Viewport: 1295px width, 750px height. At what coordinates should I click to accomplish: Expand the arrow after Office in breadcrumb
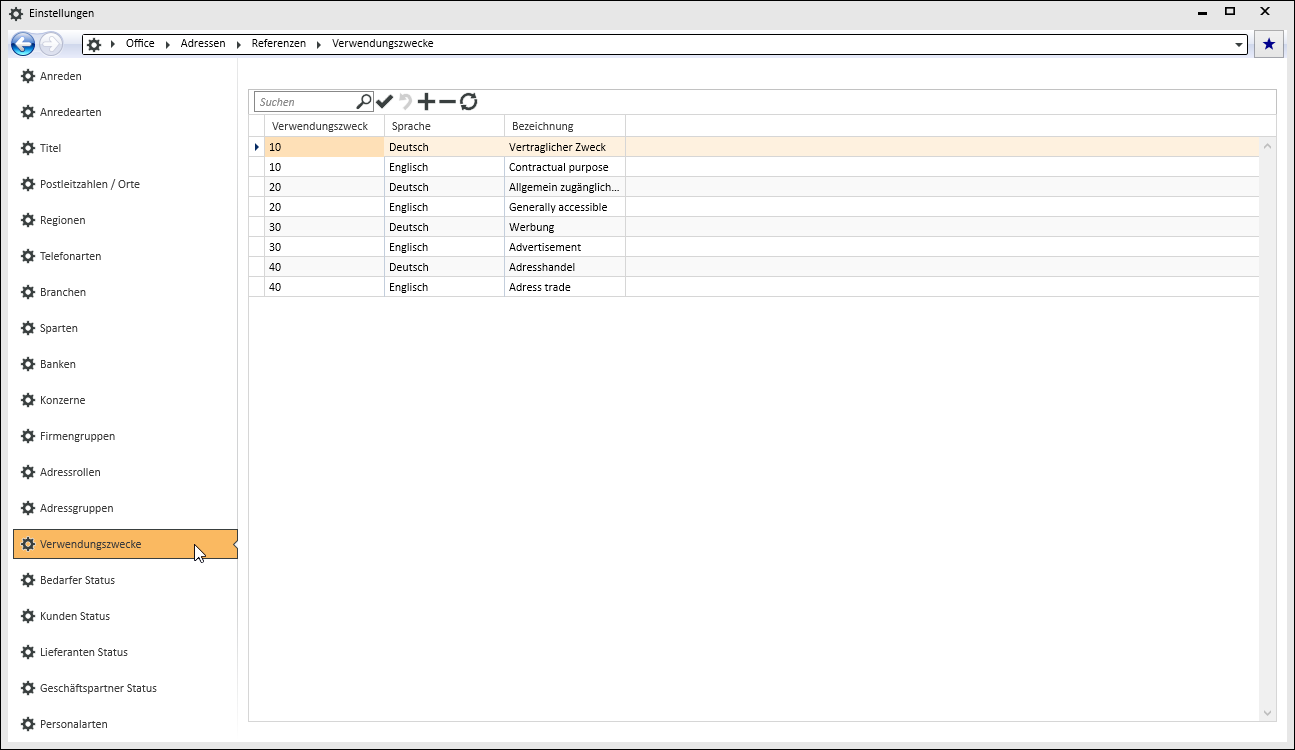pyautogui.click(x=168, y=44)
